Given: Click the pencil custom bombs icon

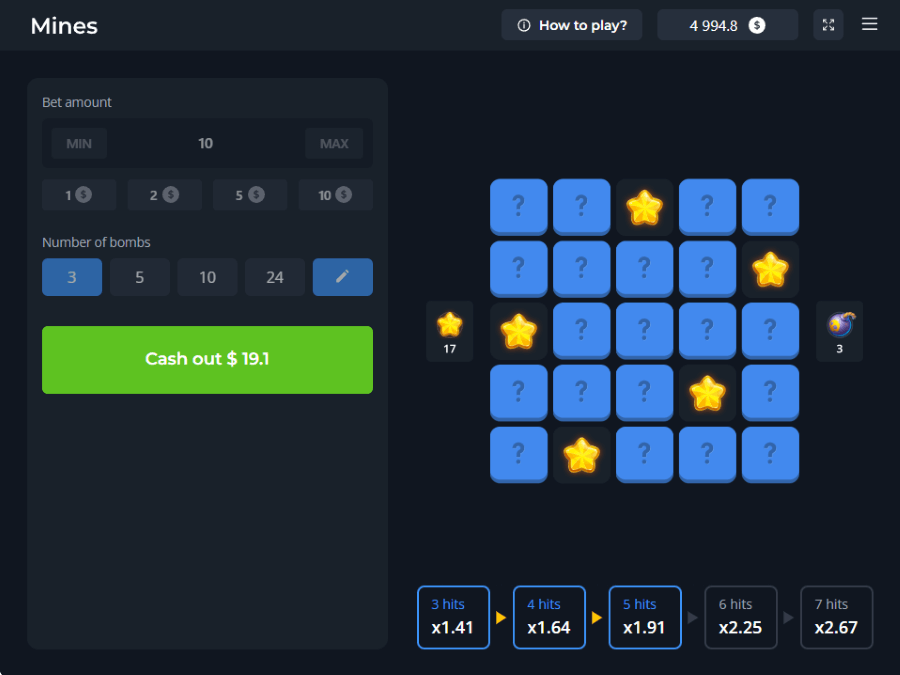Looking at the screenshot, I should 342,277.
